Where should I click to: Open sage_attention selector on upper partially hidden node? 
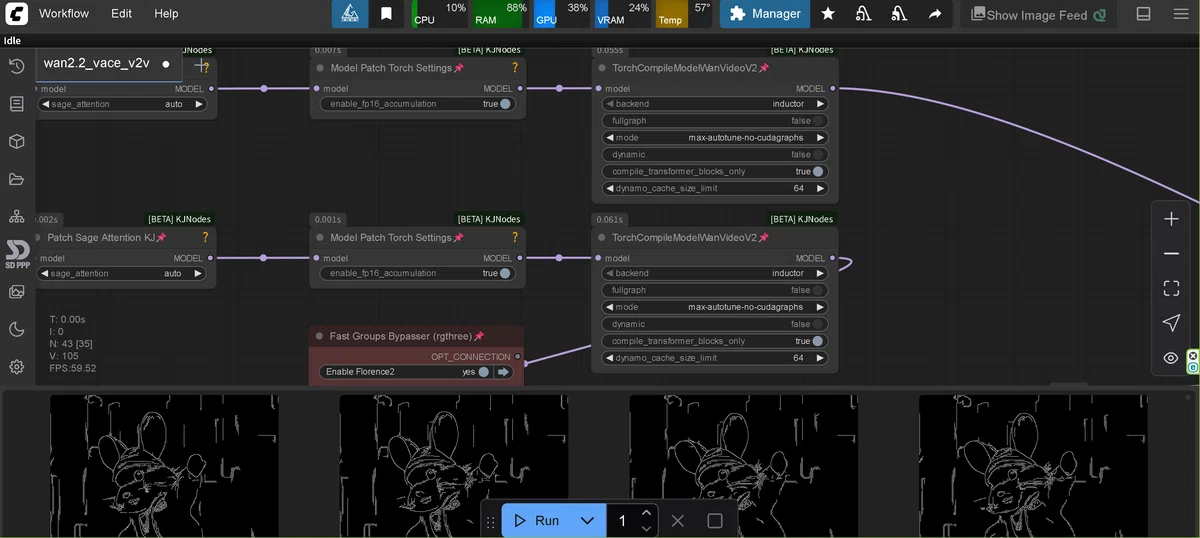(122, 104)
